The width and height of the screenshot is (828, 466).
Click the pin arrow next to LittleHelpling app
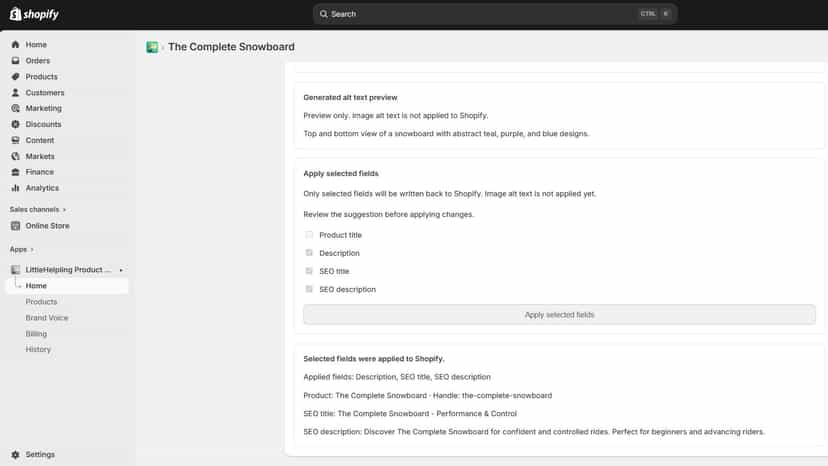click(121, 270)
